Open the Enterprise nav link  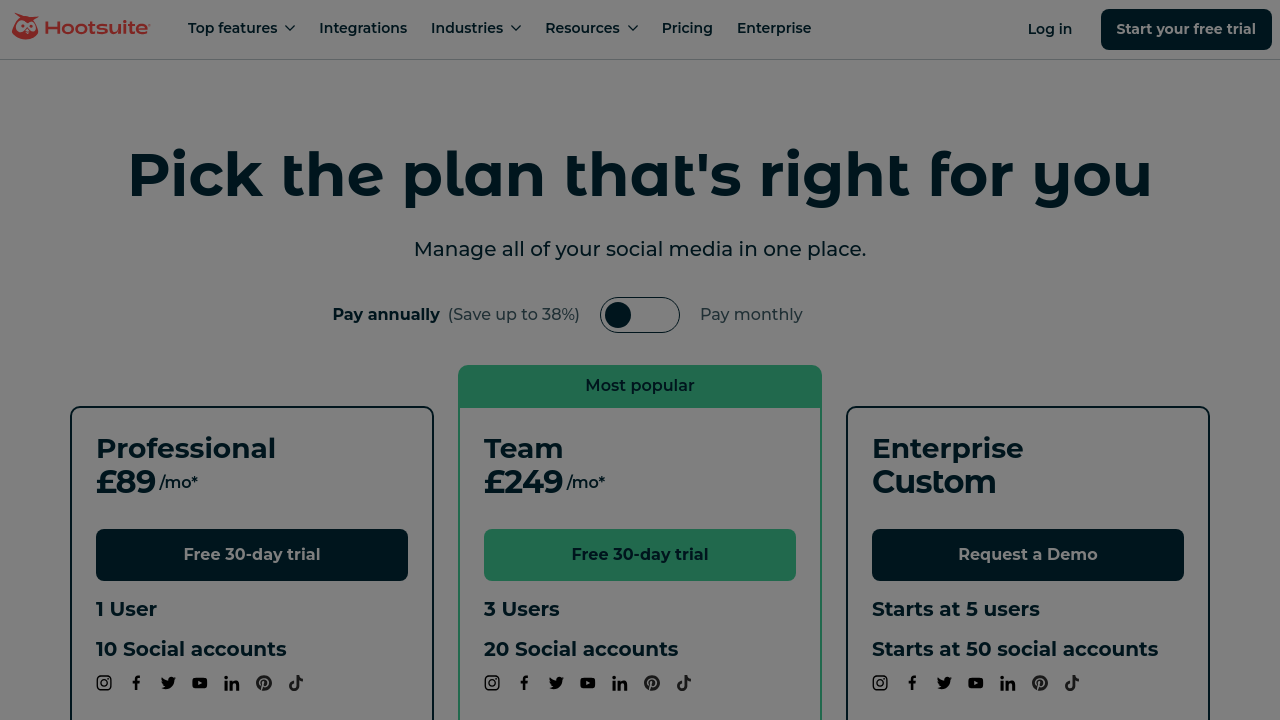(x=774, y=28)
